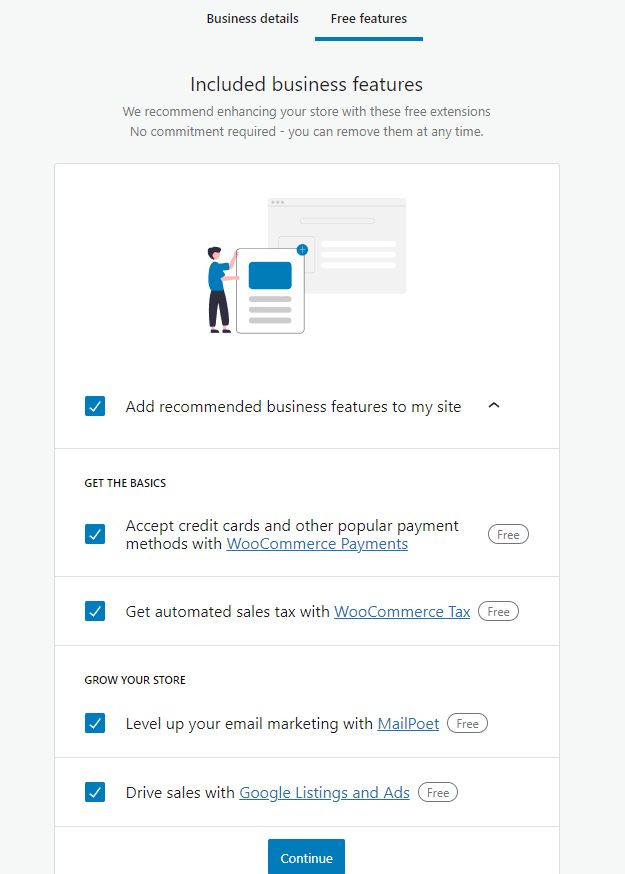The image size is (625, 874).
Task: Toggle the WooCommerce Payments checkbox
Action: pyautogui.click(x=95, y=534)
